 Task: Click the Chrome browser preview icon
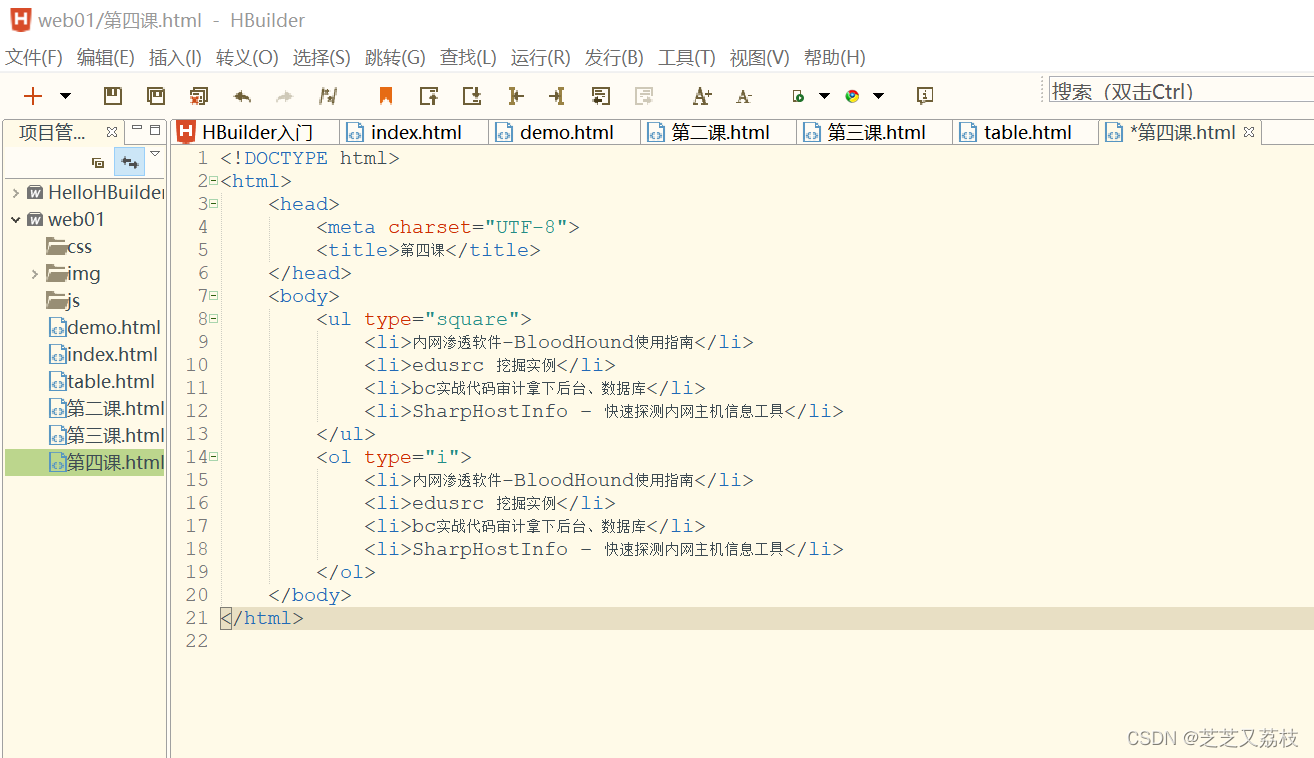(x=852, y=96)
